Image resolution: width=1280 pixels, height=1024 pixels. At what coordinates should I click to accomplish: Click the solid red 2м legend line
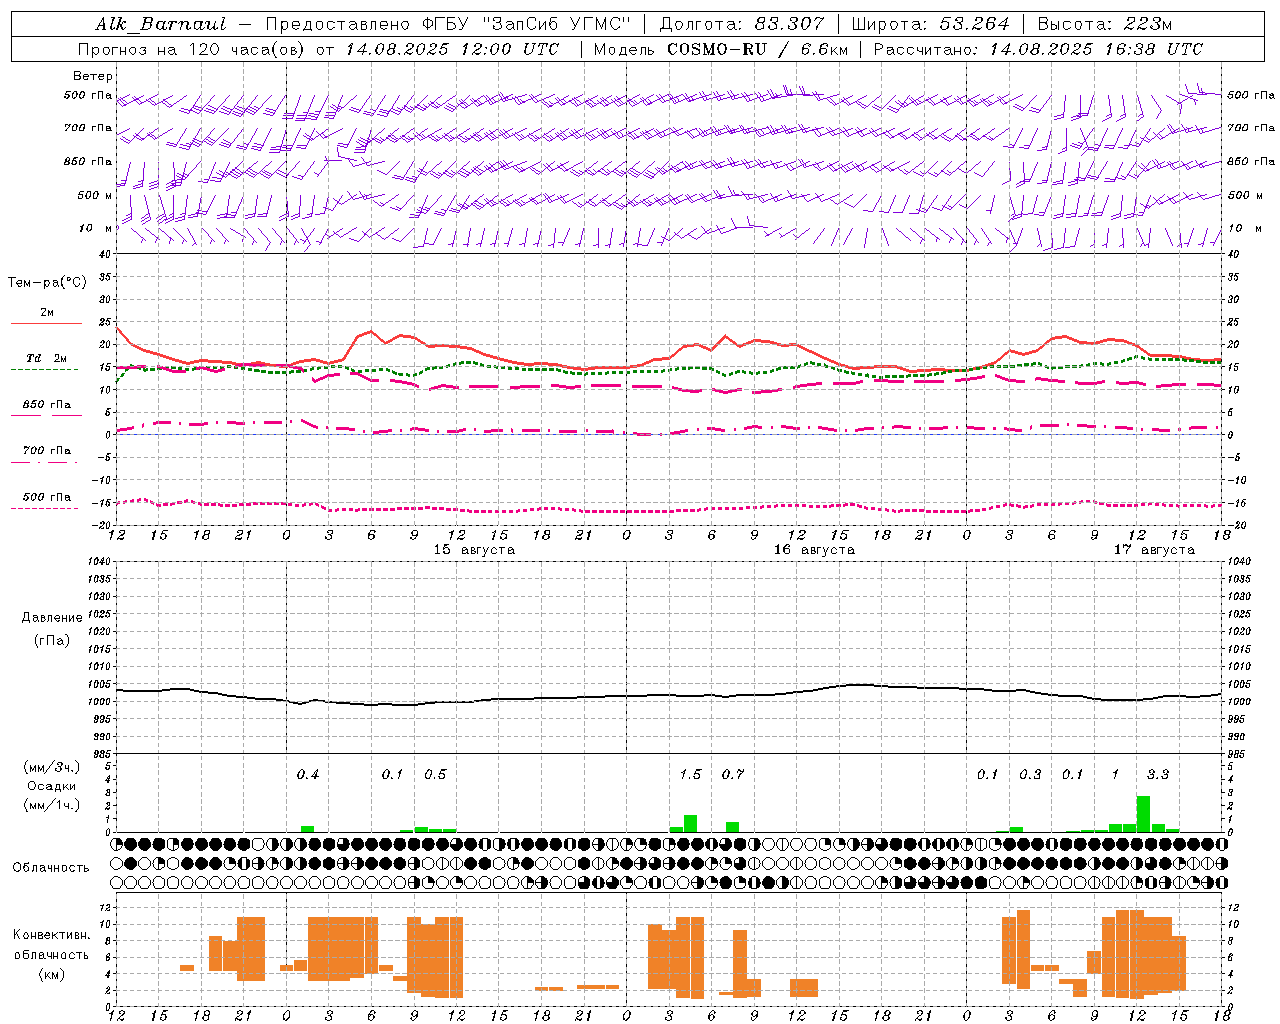[x=46, y=323]
